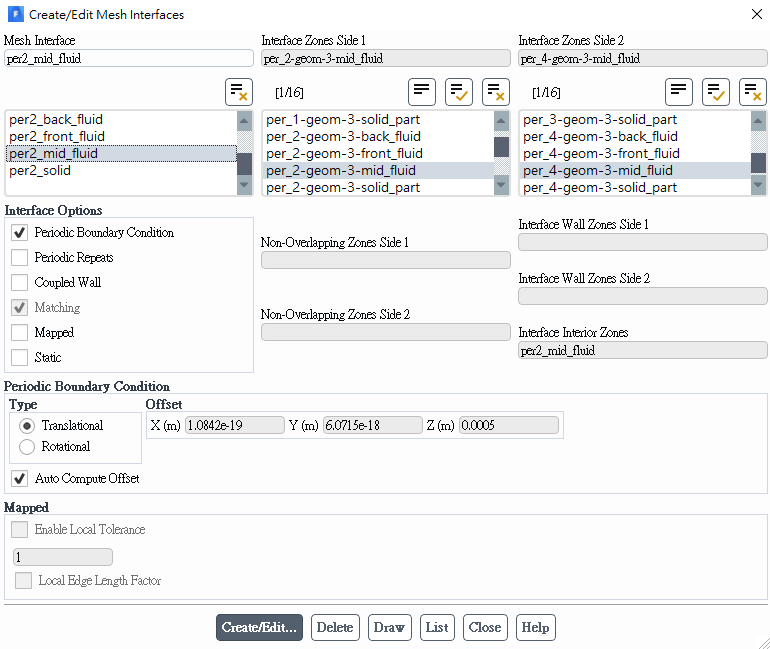Image resolution: width=770 pixels, height=649 pixels.
Task: Click filter text icon for Side 2 zones
Action: click(x=679, y=92)
